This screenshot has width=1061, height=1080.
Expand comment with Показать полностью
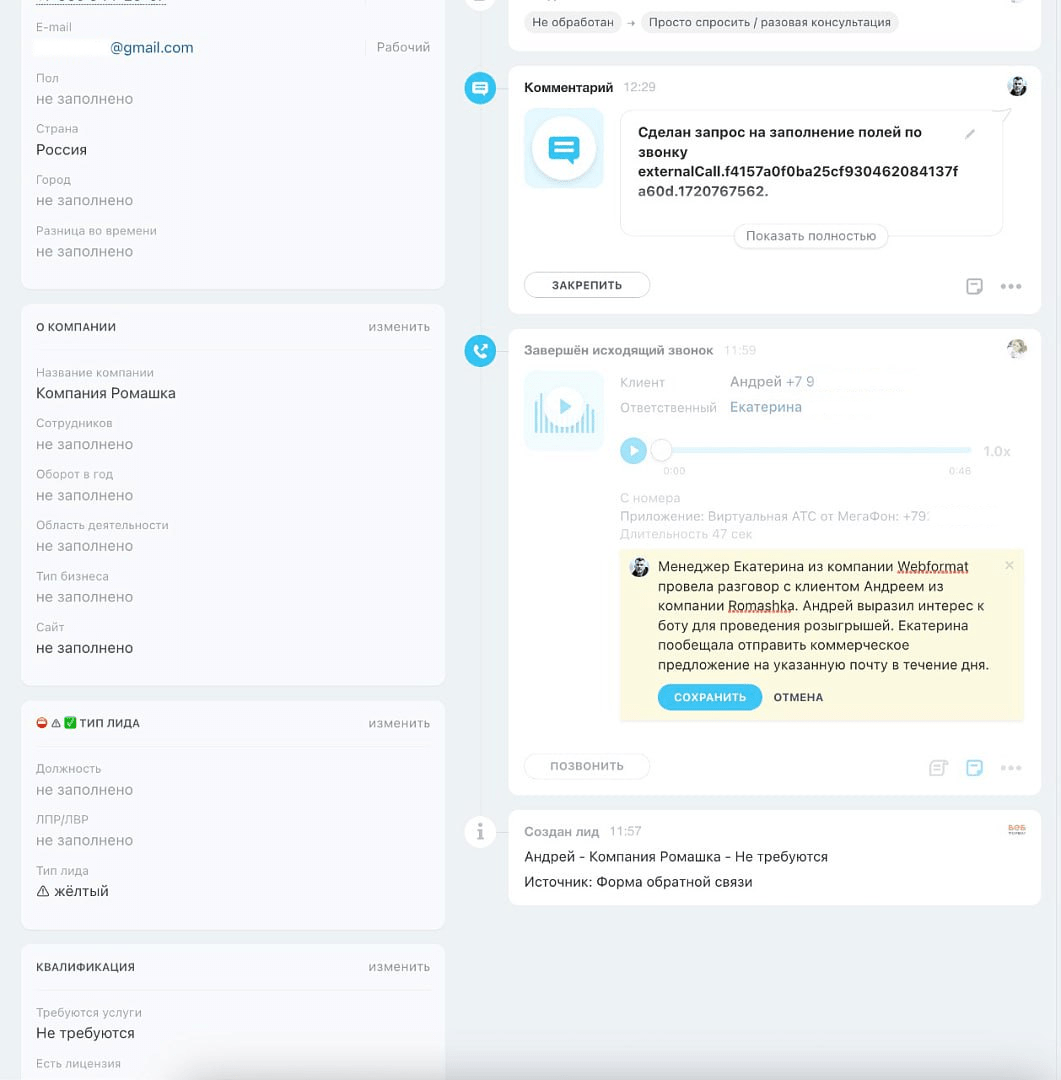[811, 236]
